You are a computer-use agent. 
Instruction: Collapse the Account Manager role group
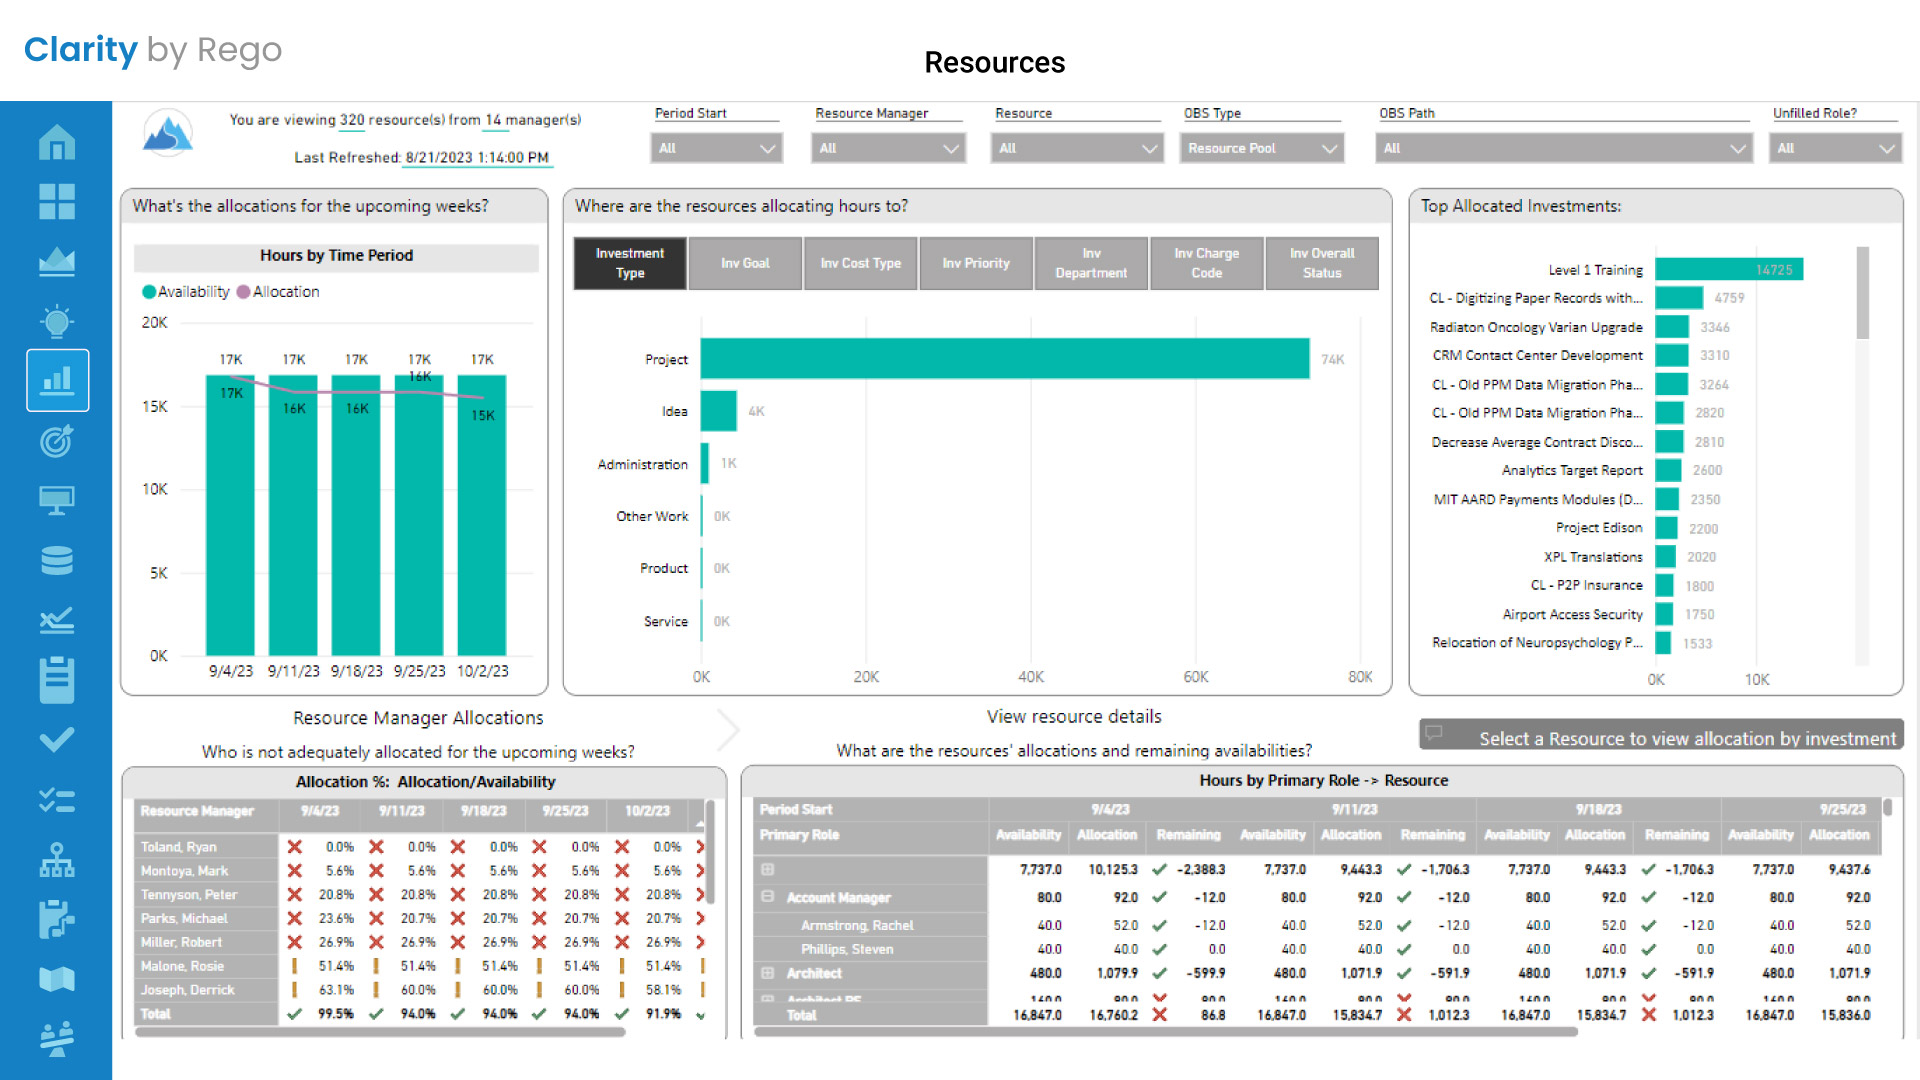click(768, 897)
